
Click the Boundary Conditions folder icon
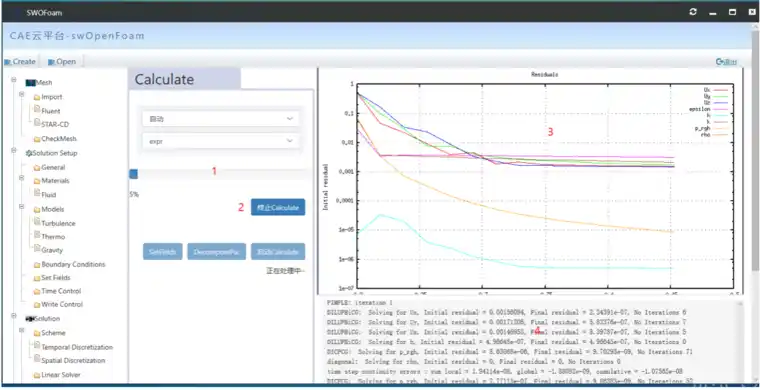point(37,265)
